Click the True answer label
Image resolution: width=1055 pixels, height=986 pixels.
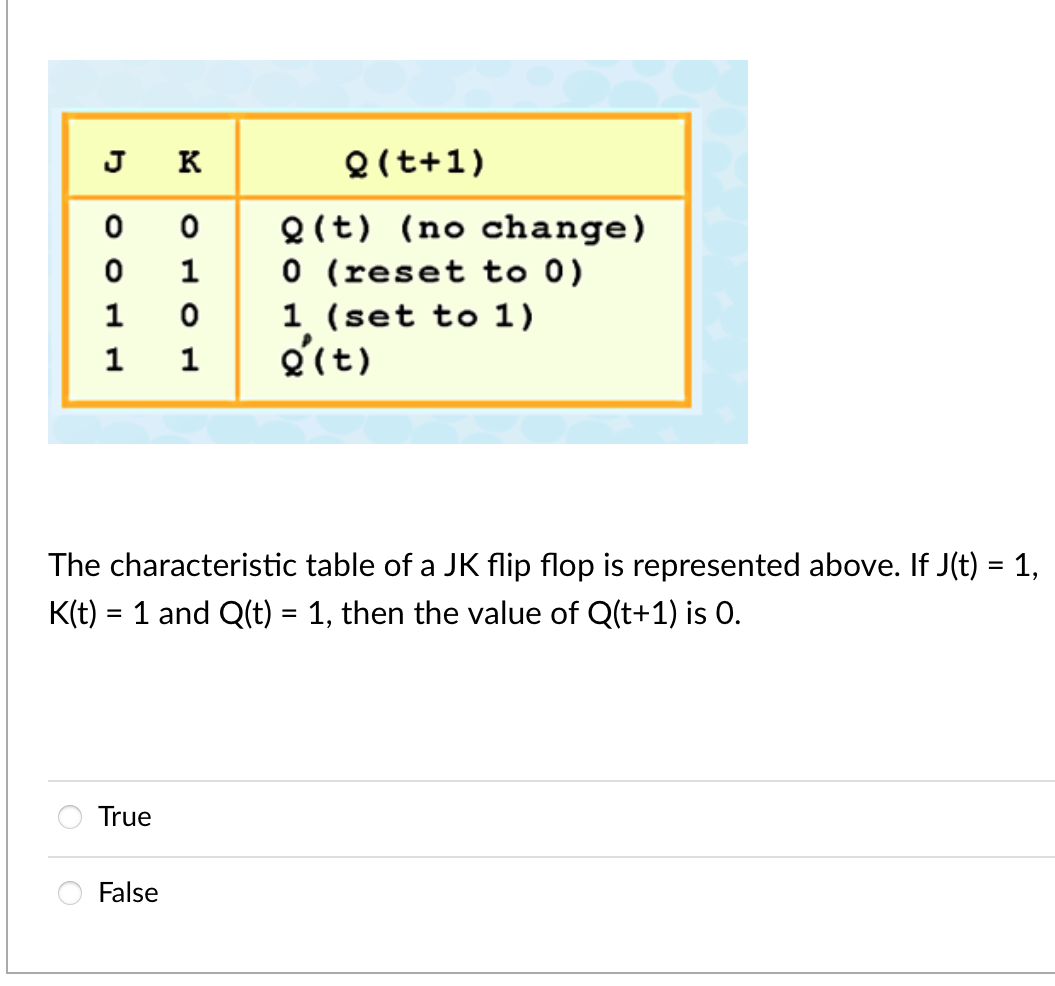(x=124, y=817)
